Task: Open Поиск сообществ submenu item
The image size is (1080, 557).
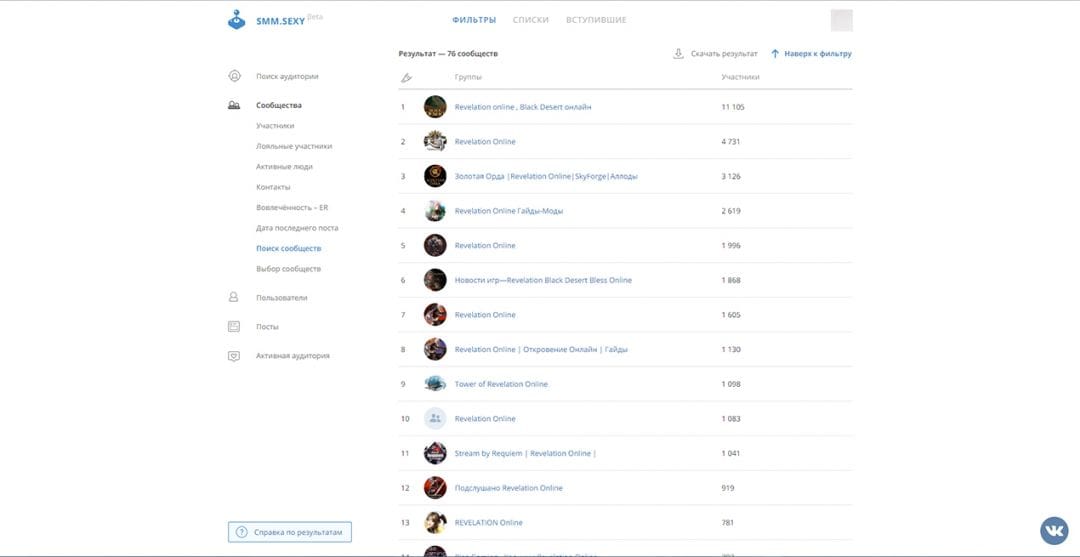Action: pos(289,249)
